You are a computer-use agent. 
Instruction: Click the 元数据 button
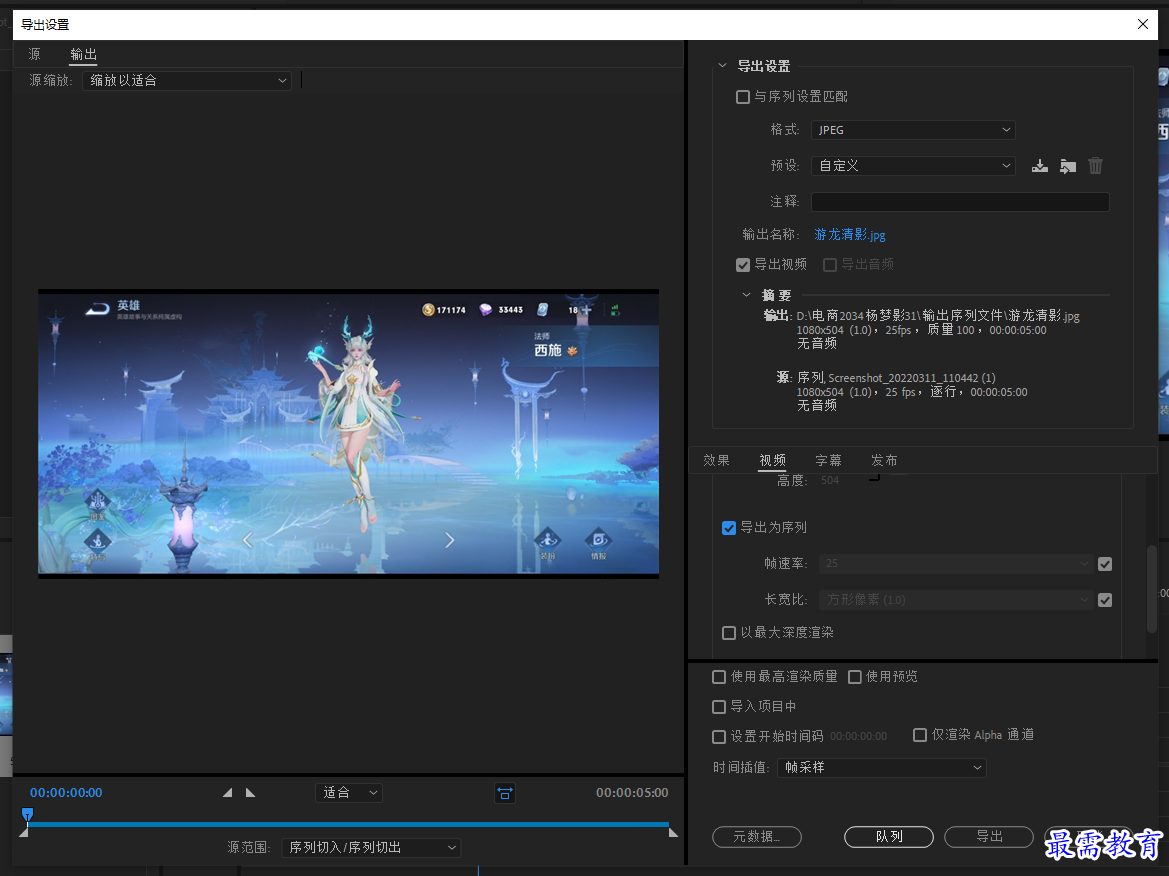pyautogui.click(x=757, y=837)
